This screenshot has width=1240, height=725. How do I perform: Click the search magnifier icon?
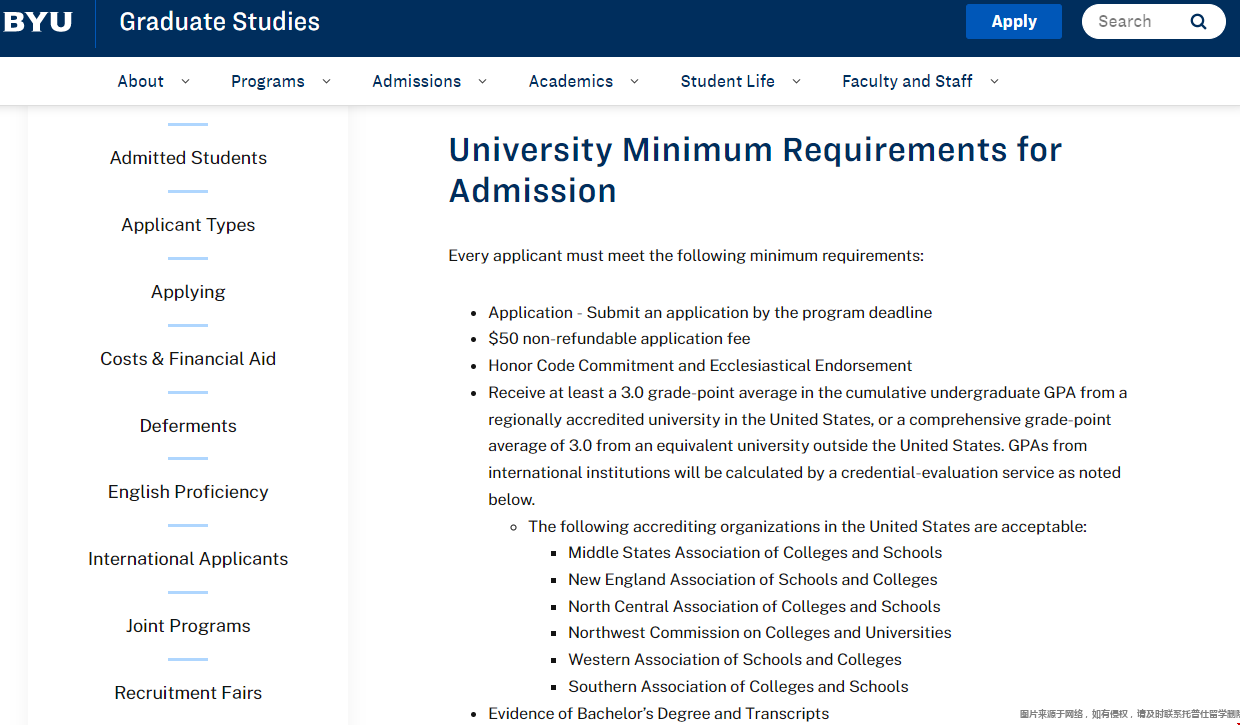tap(1198, 22)
